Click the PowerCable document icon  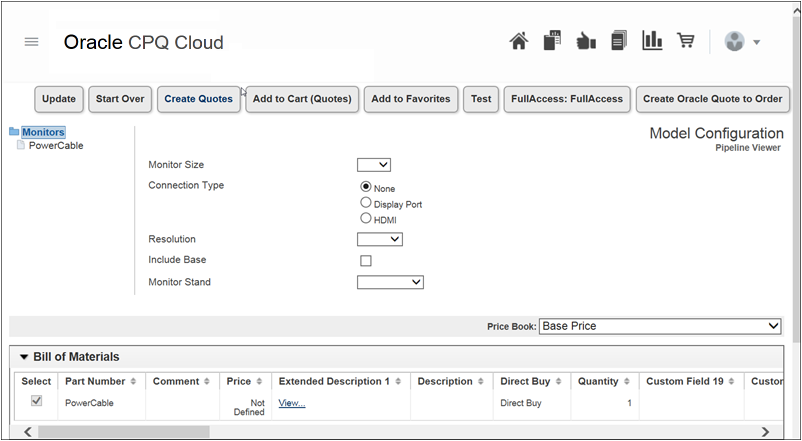(x=20, y=145)
